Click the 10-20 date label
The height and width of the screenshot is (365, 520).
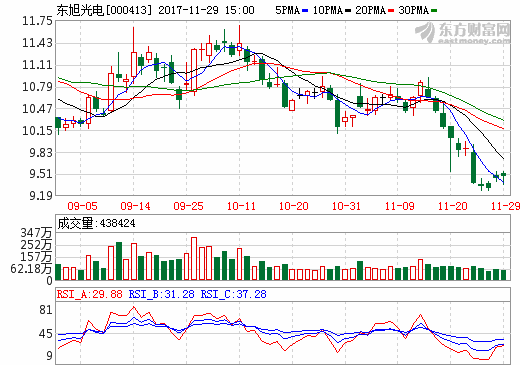coord(294,206)
